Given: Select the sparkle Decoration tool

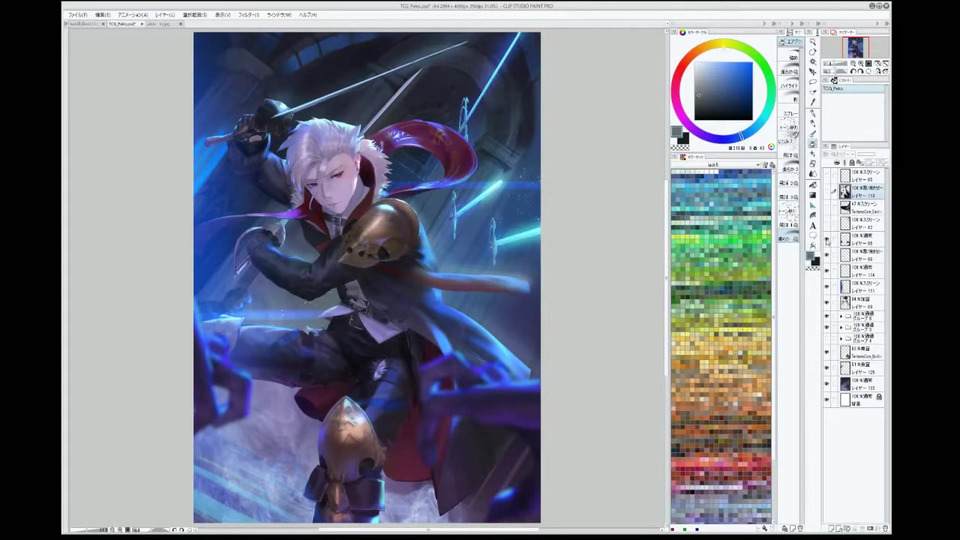Looking at the screenshot, I should tap(812, 154).
